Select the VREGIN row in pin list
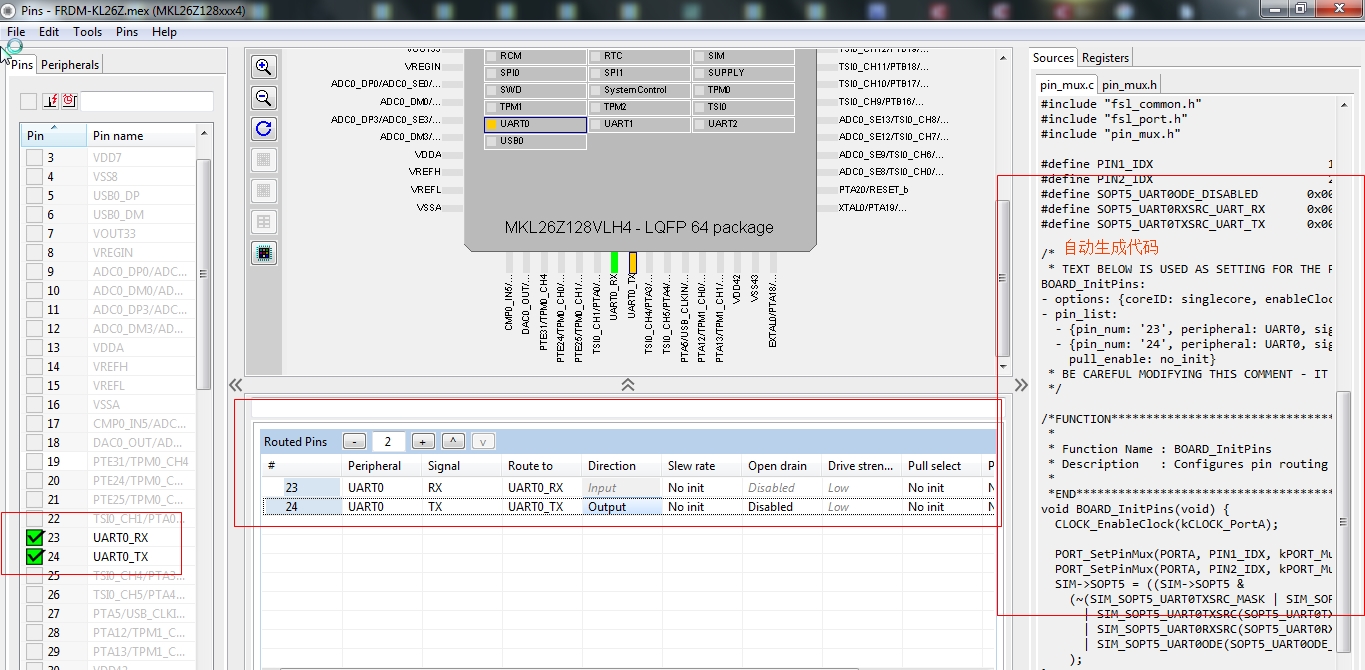The width and height of the screenshot is (1365, 670). 108,253
